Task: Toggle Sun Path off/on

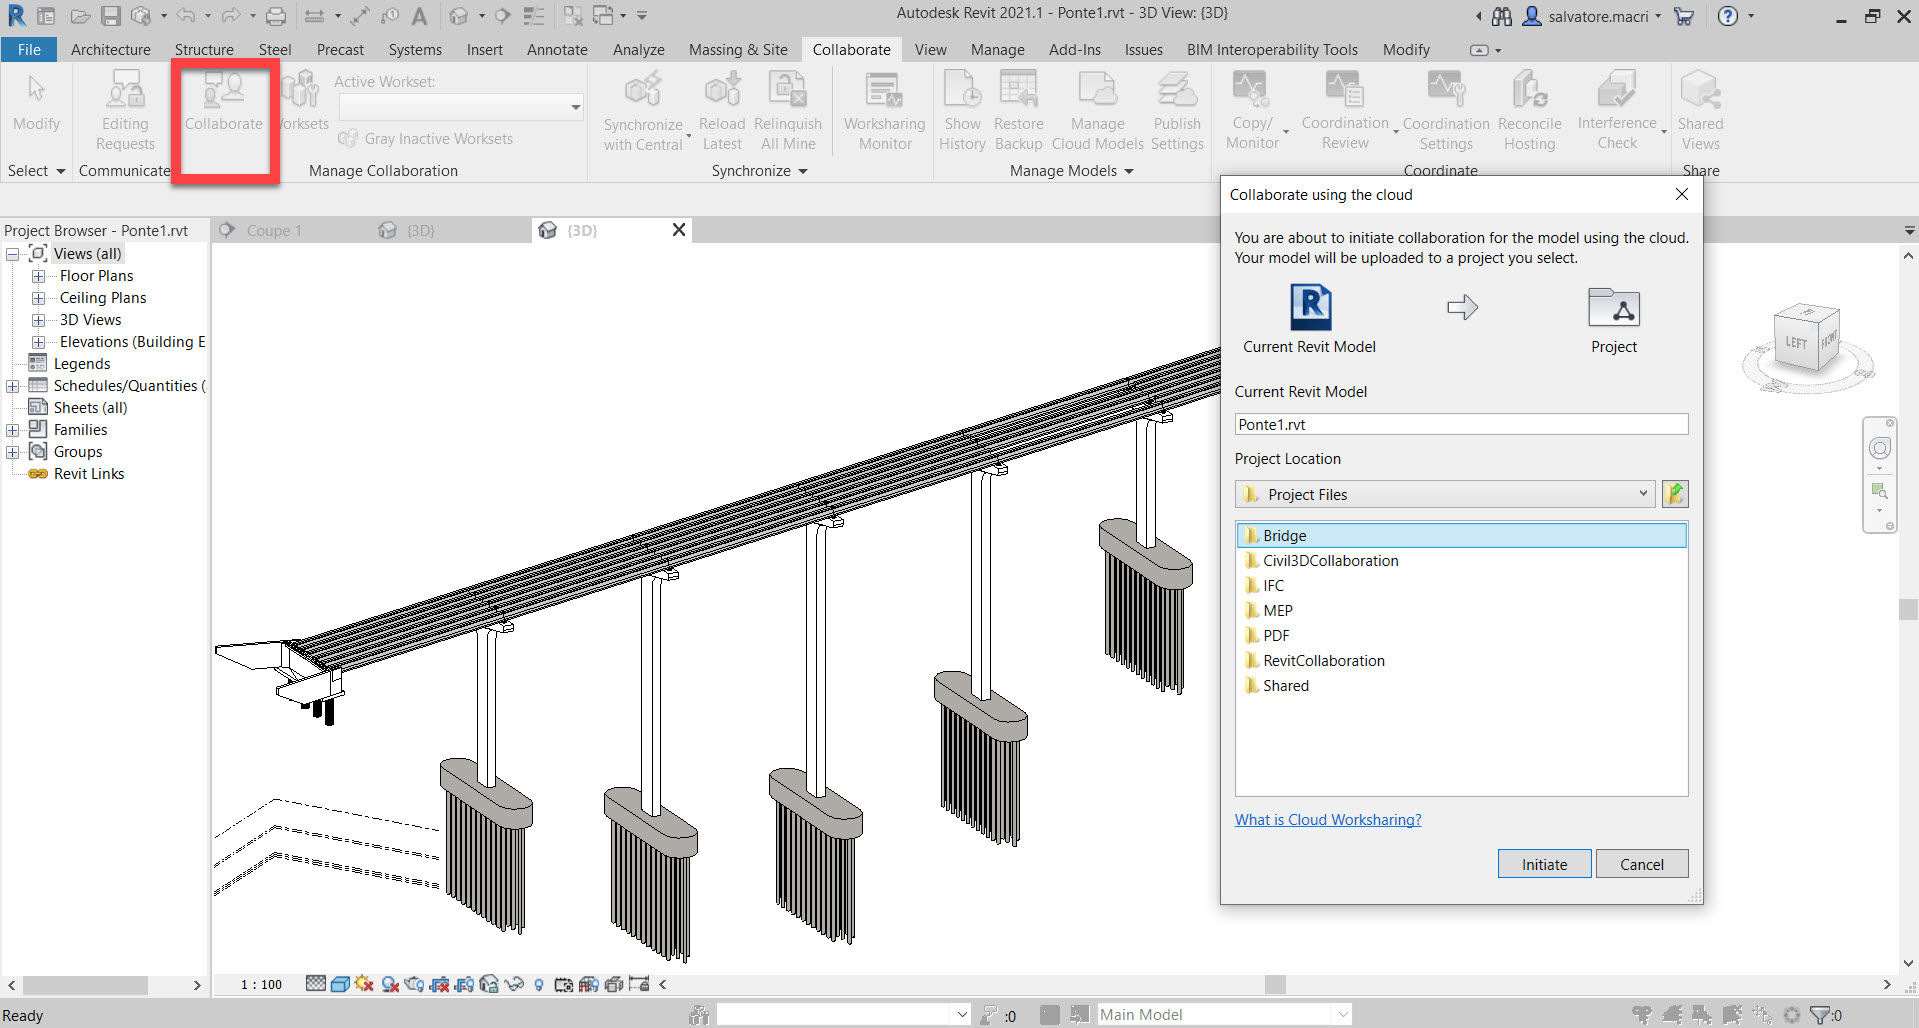Action: (x=364, y=984)
